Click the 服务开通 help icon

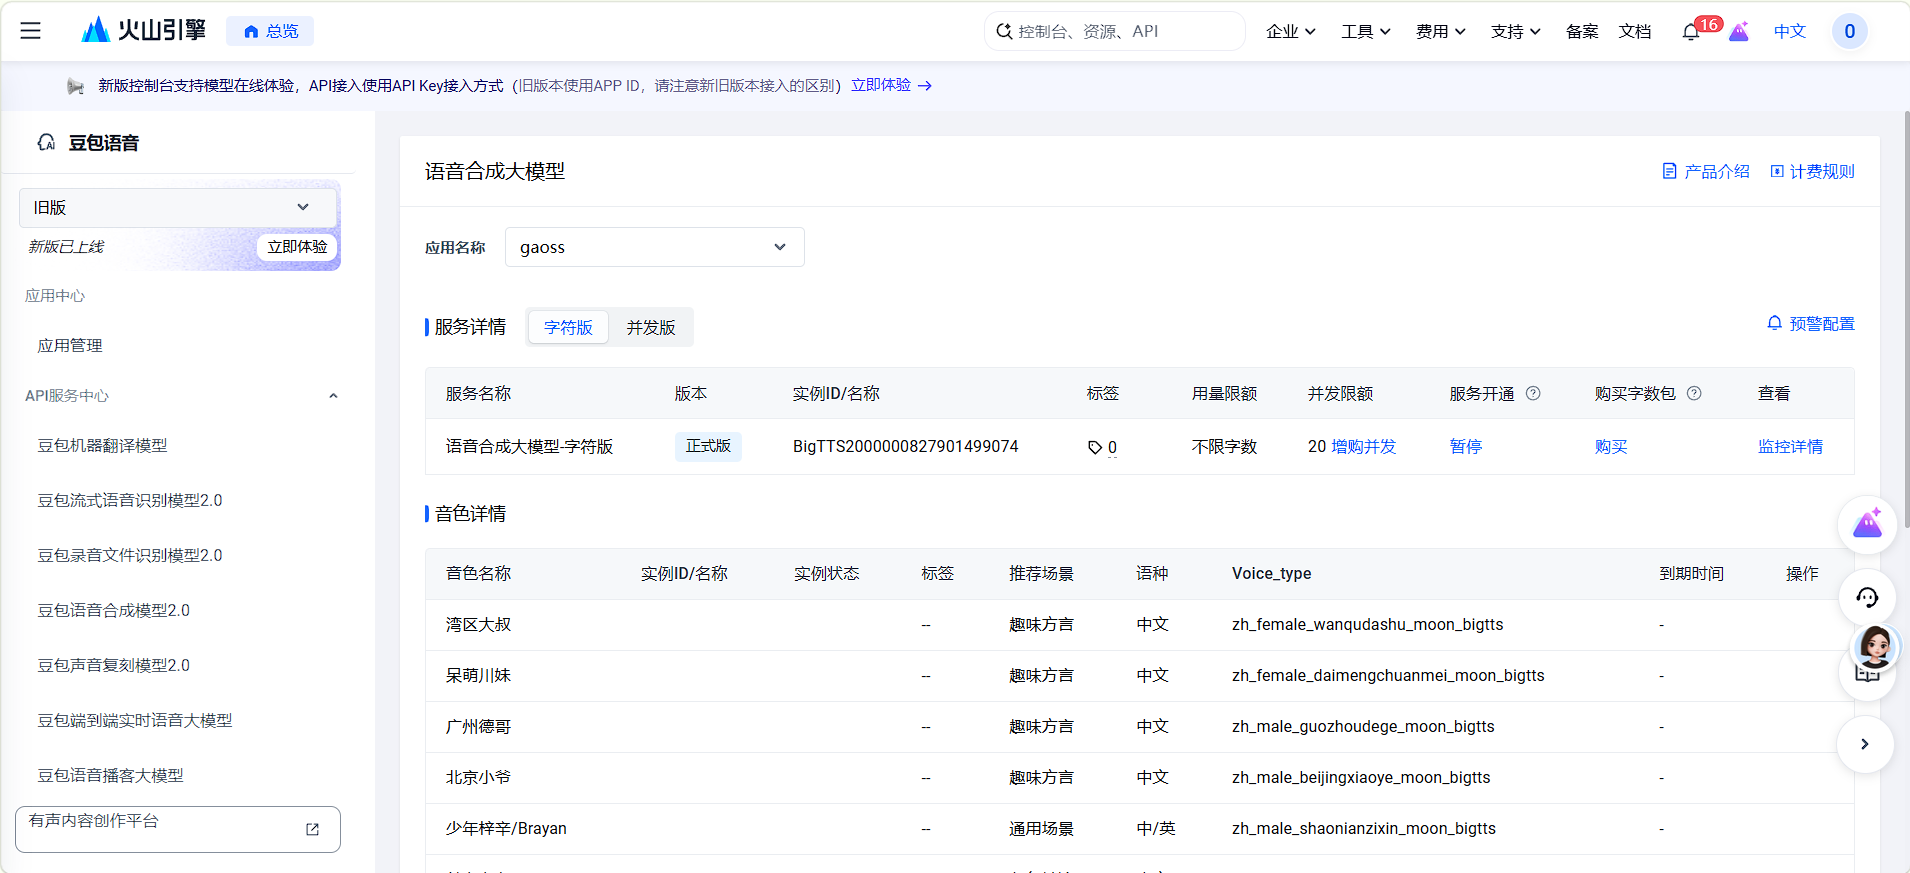tap(1533, 393)
